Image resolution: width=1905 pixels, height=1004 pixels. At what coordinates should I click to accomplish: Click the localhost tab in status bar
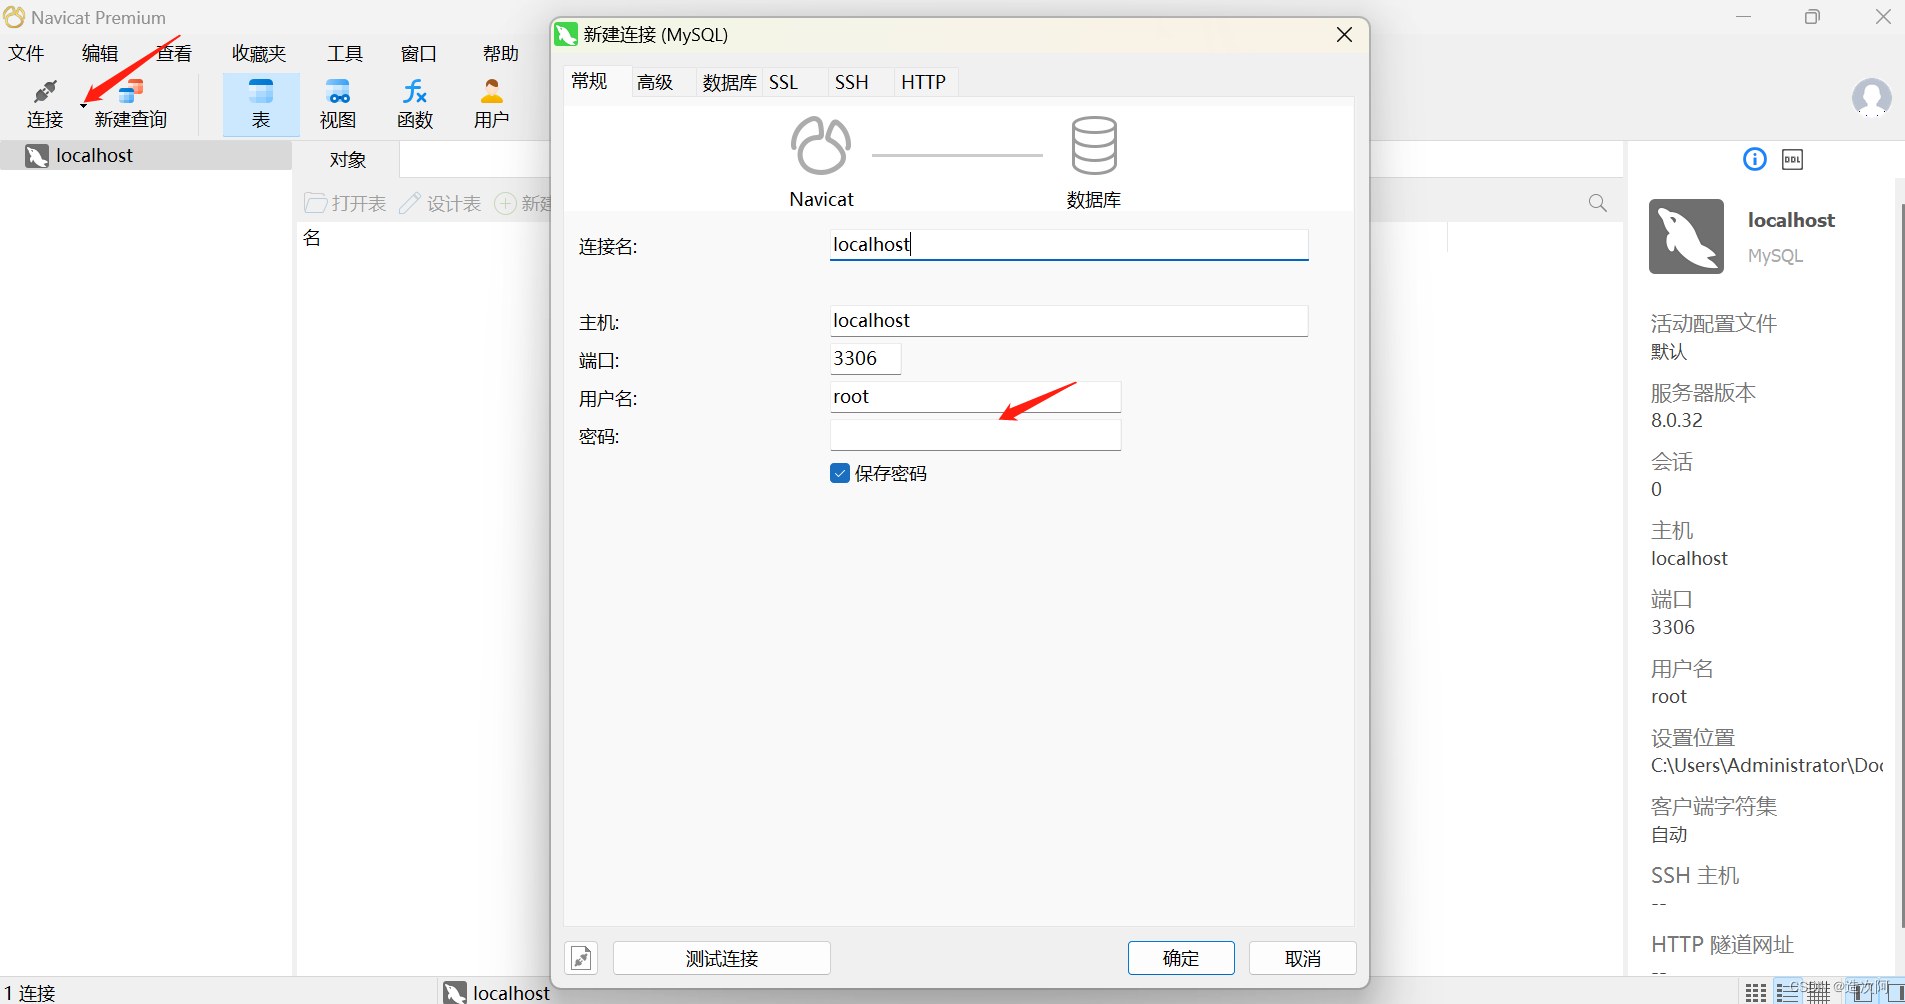click(x=497, y=992)
